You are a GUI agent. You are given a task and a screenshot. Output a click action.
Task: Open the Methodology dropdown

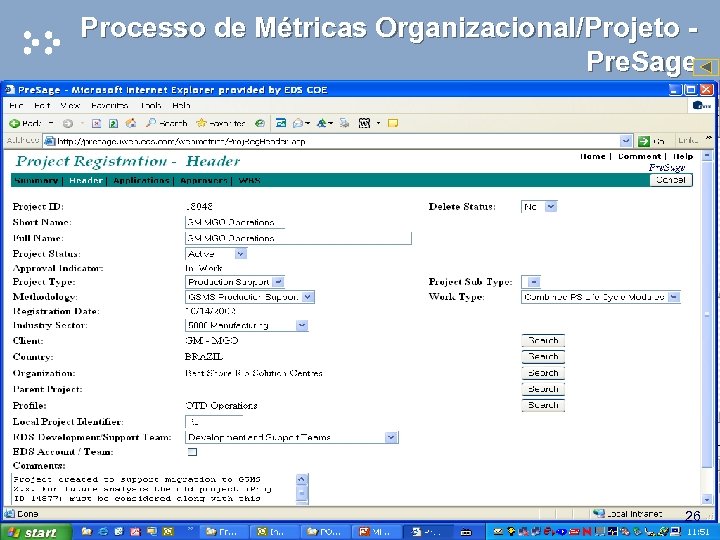click(308, 297)
